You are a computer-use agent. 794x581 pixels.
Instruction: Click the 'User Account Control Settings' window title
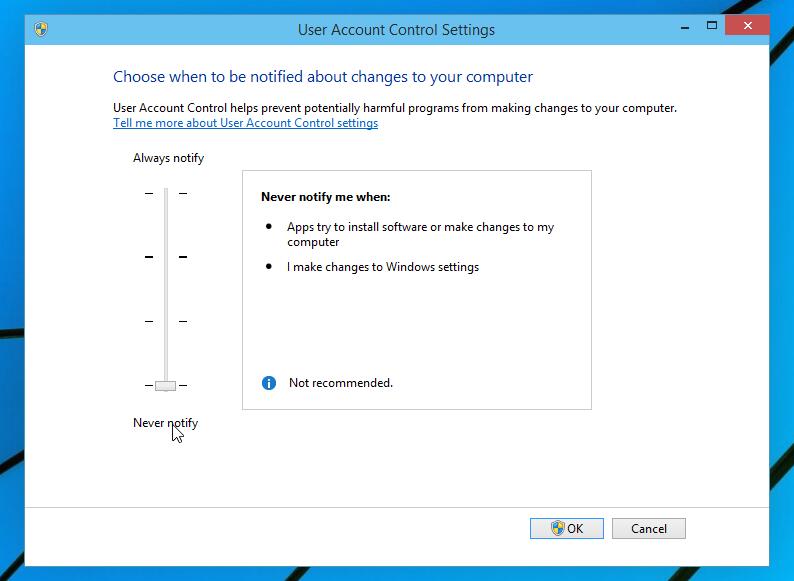(x=396, y=30)
